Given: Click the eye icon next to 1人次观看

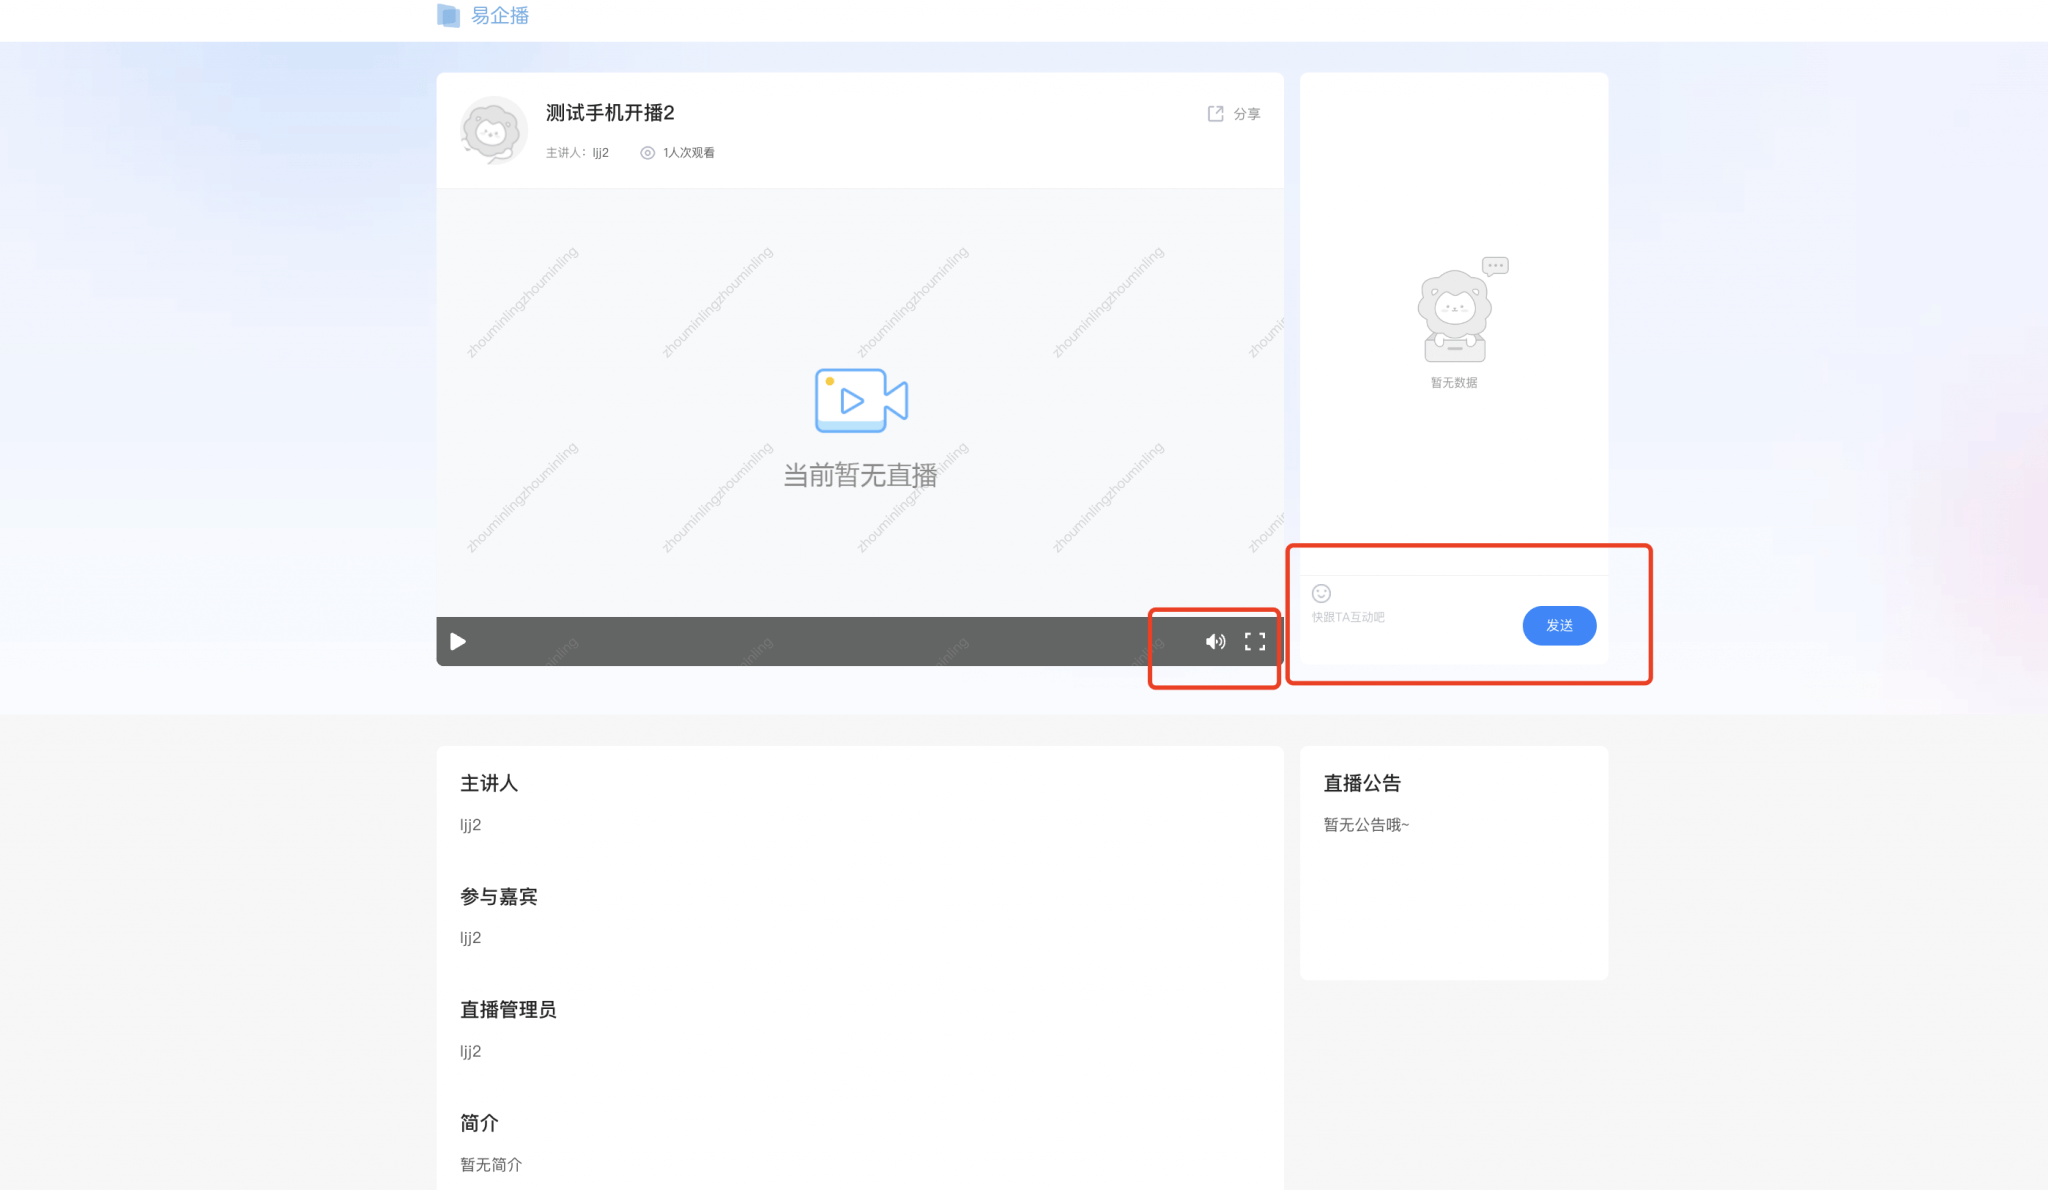Looking at the screenshot, I should pyautogui.click(x=647, y=153).
